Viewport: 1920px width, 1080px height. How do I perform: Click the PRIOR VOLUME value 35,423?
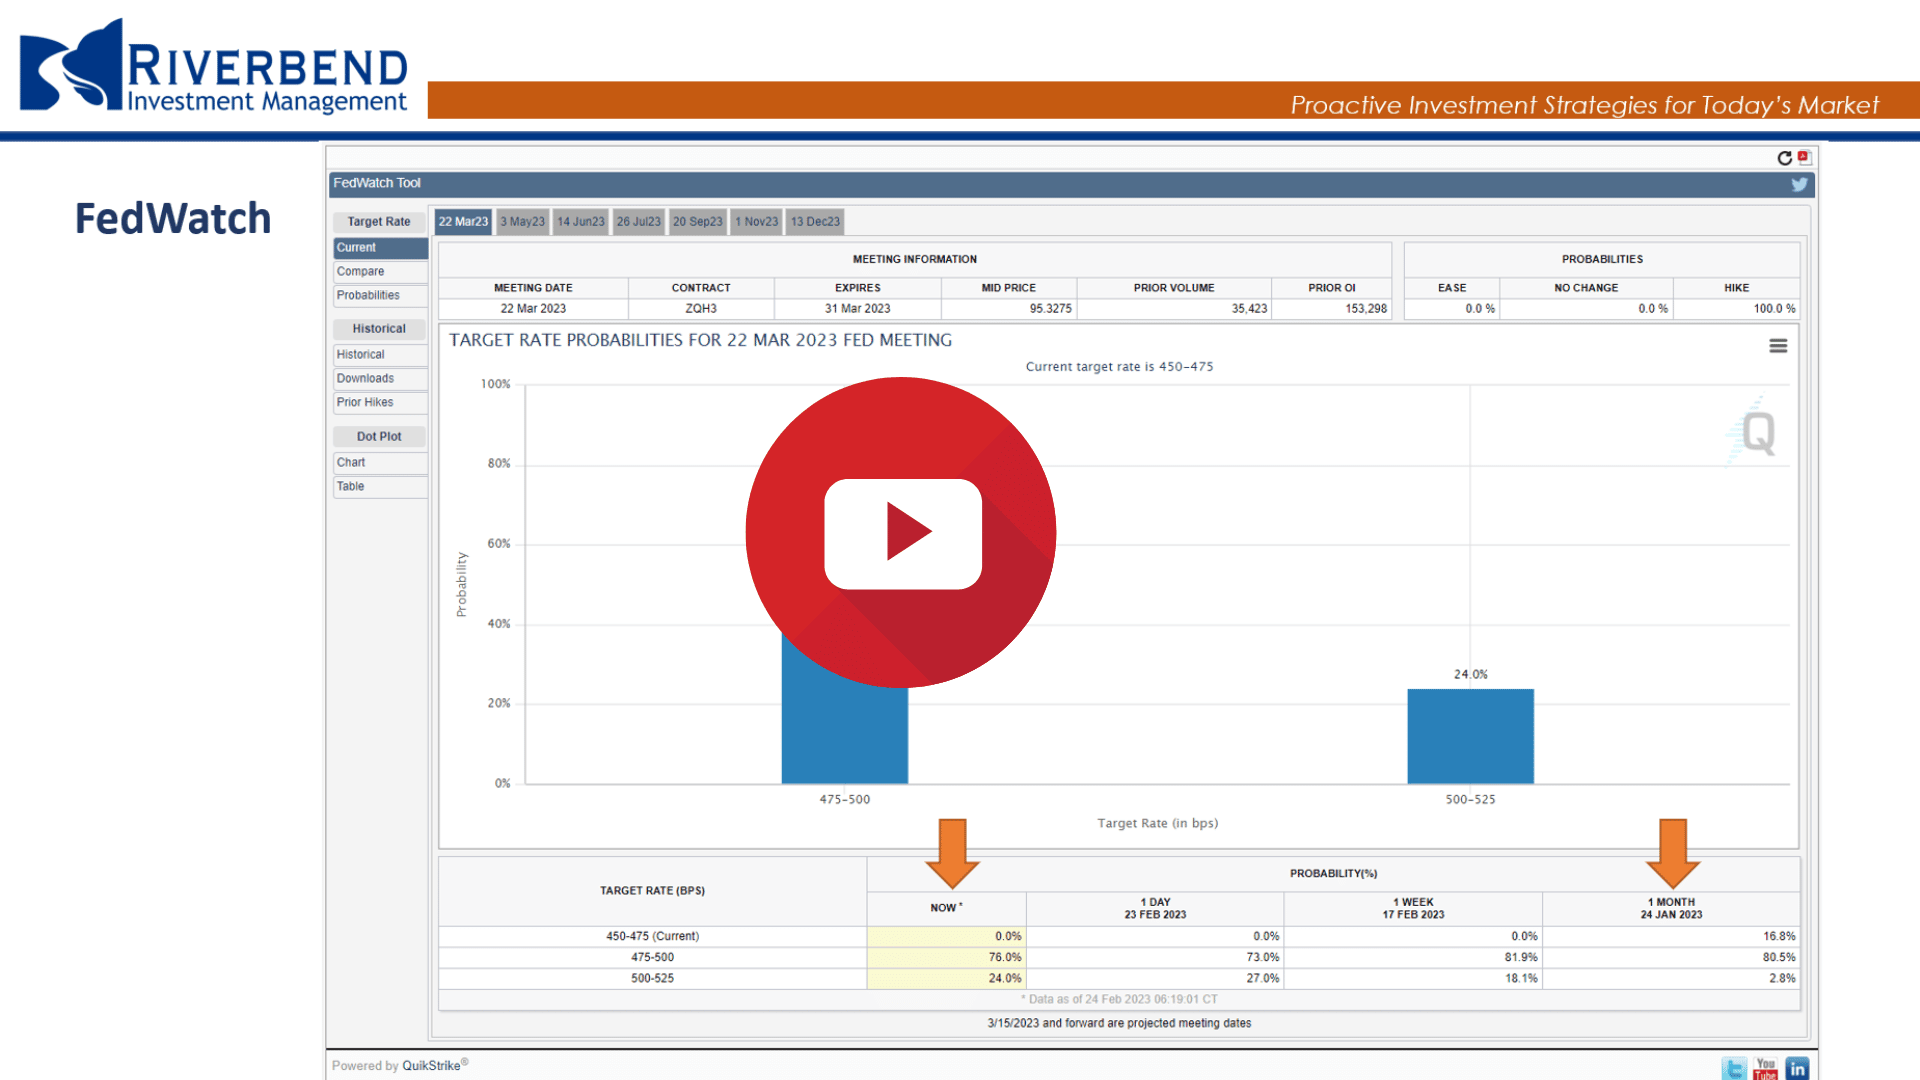[1249, 309]
